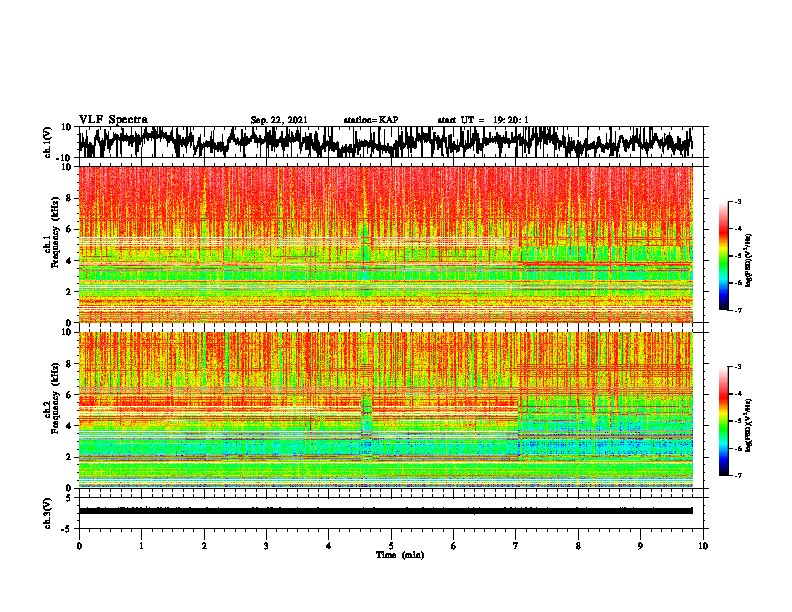This screenshot has width=792, height=612.
Task: Click the "-4" label on the ch.2 colorbar
Action: tap(738, 394)
